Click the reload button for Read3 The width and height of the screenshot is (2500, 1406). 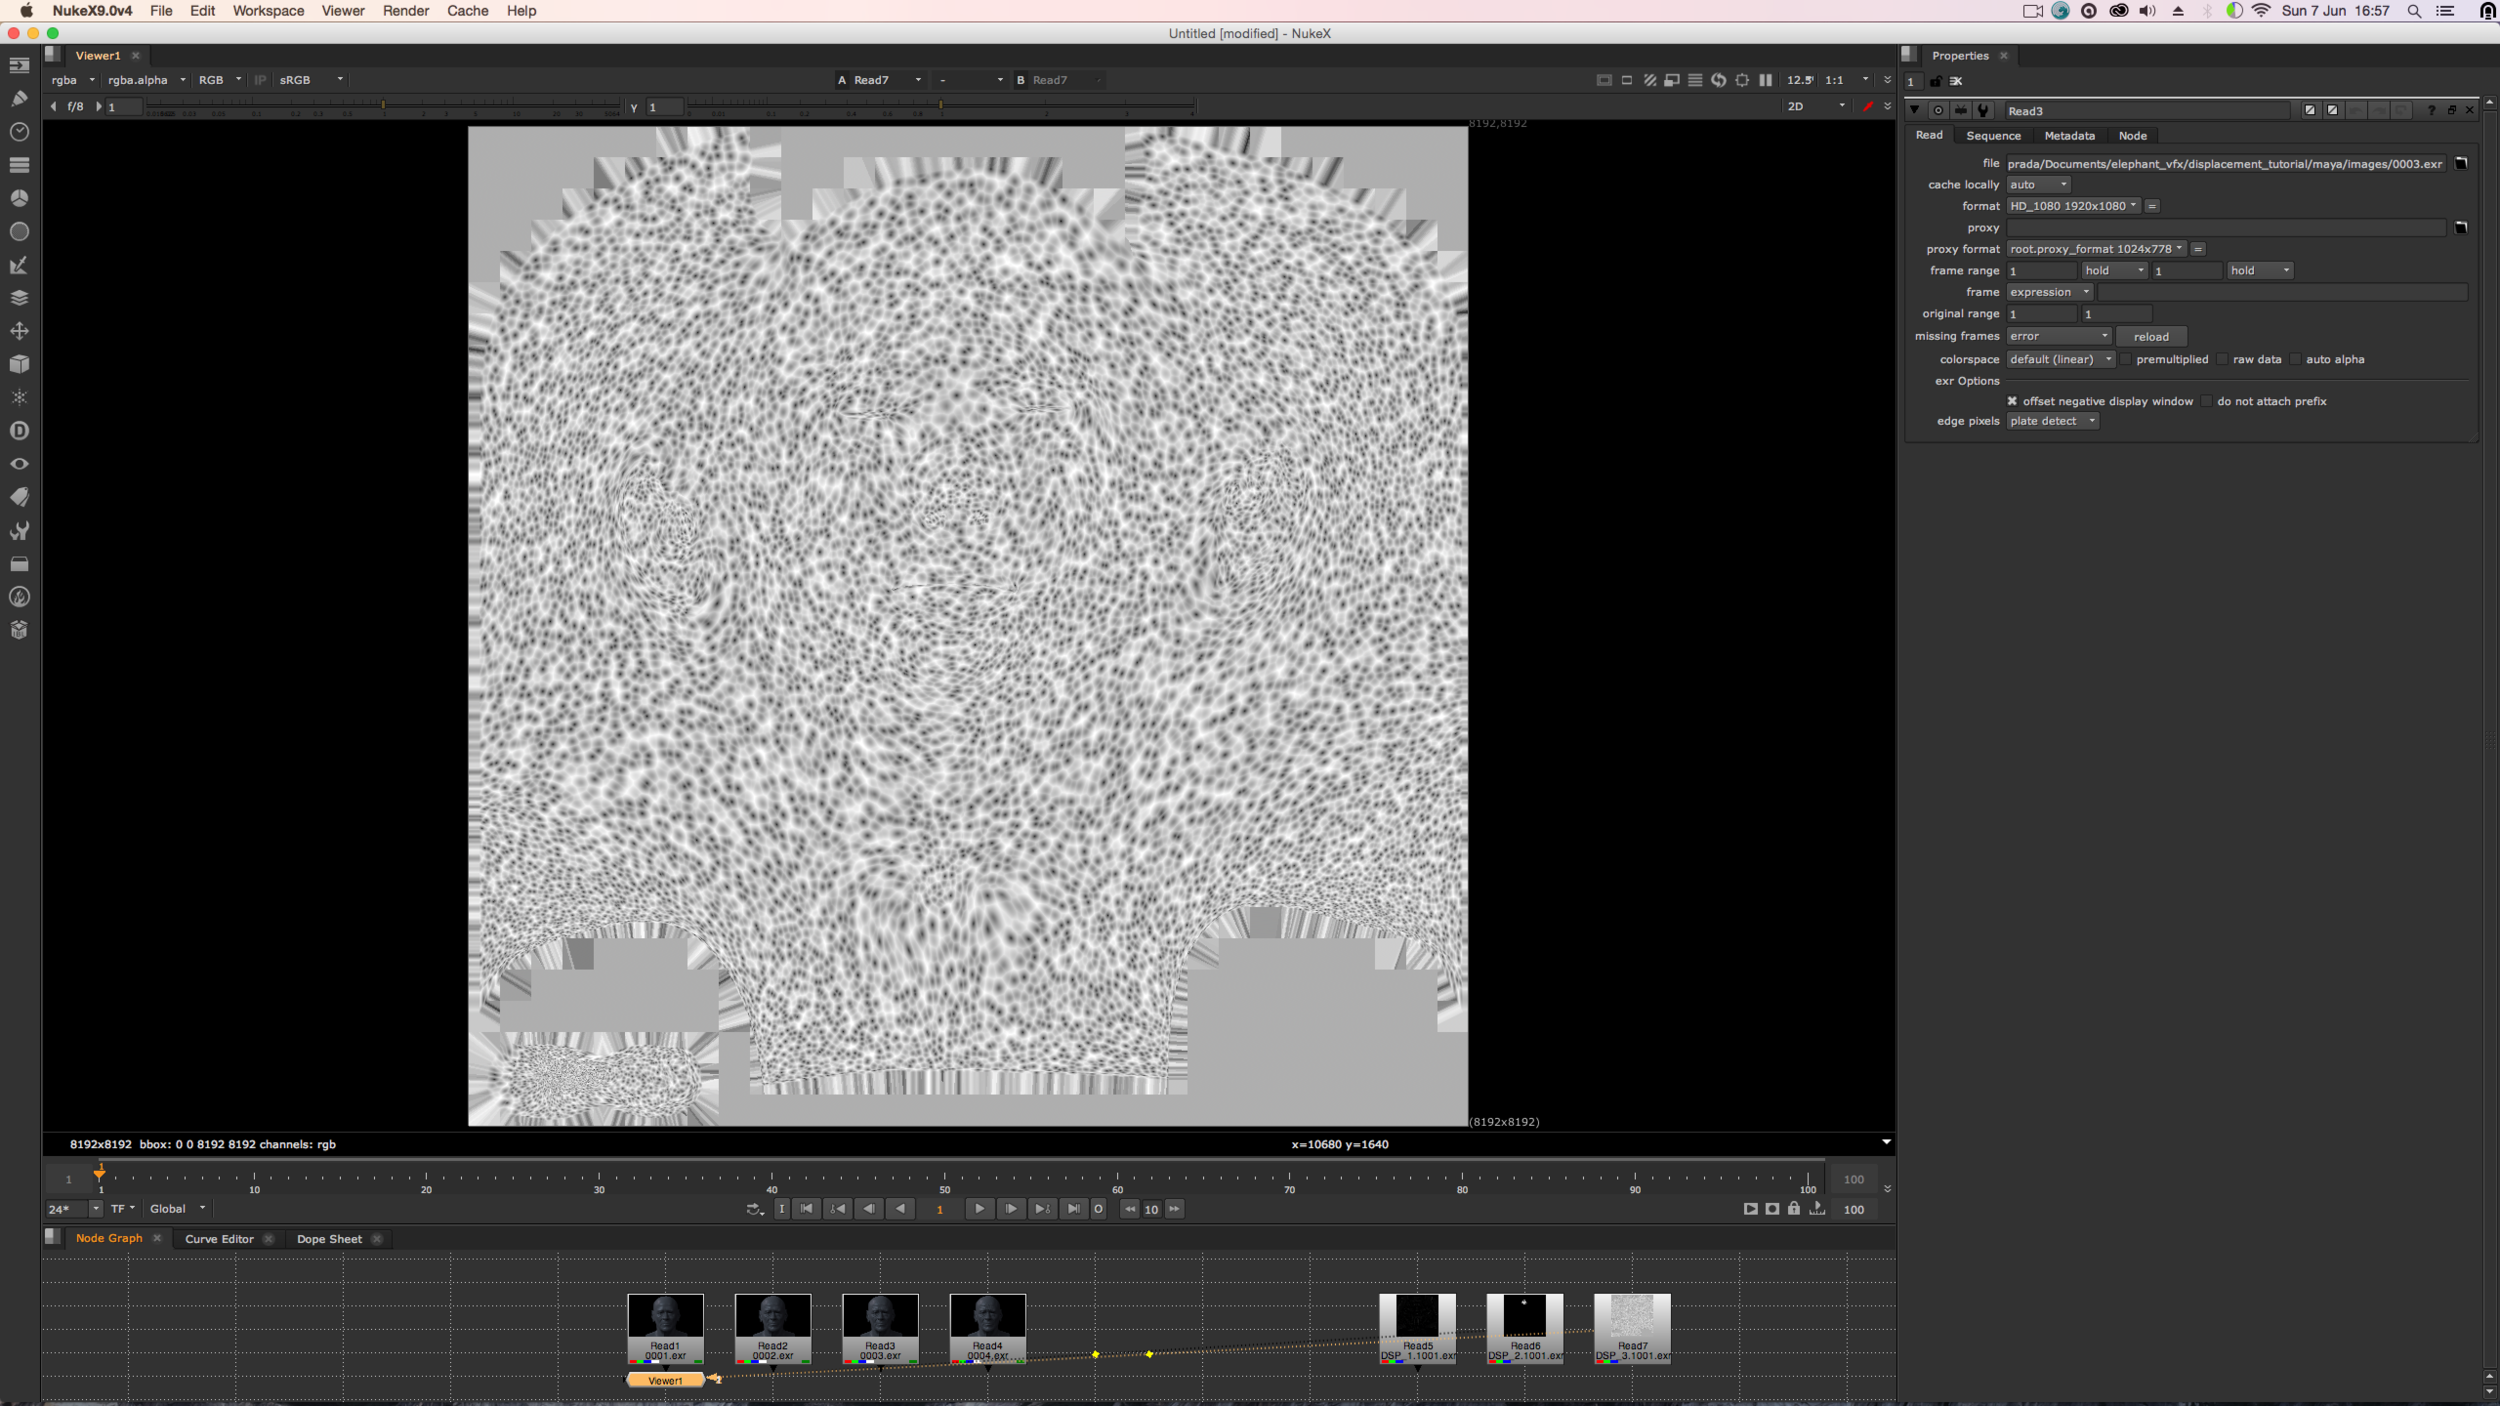[2151, 336]
